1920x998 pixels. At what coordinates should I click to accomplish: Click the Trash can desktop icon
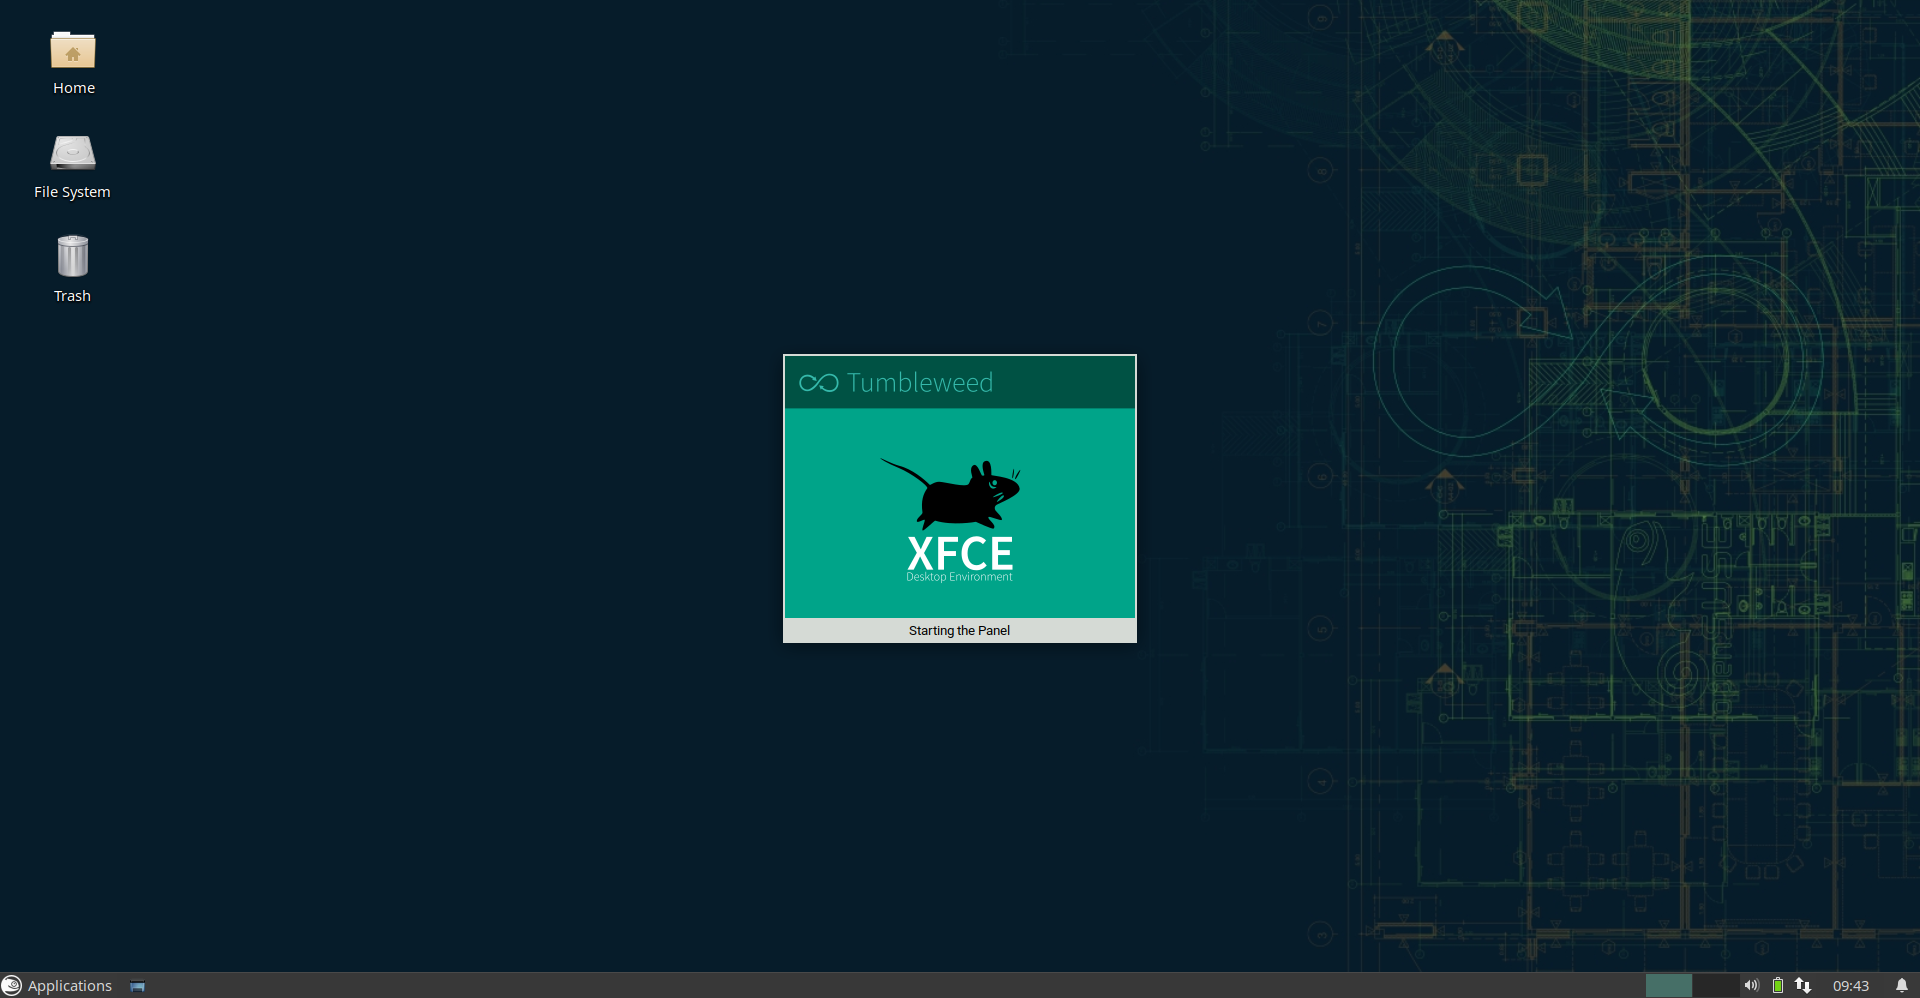click(x=73, y=257)
